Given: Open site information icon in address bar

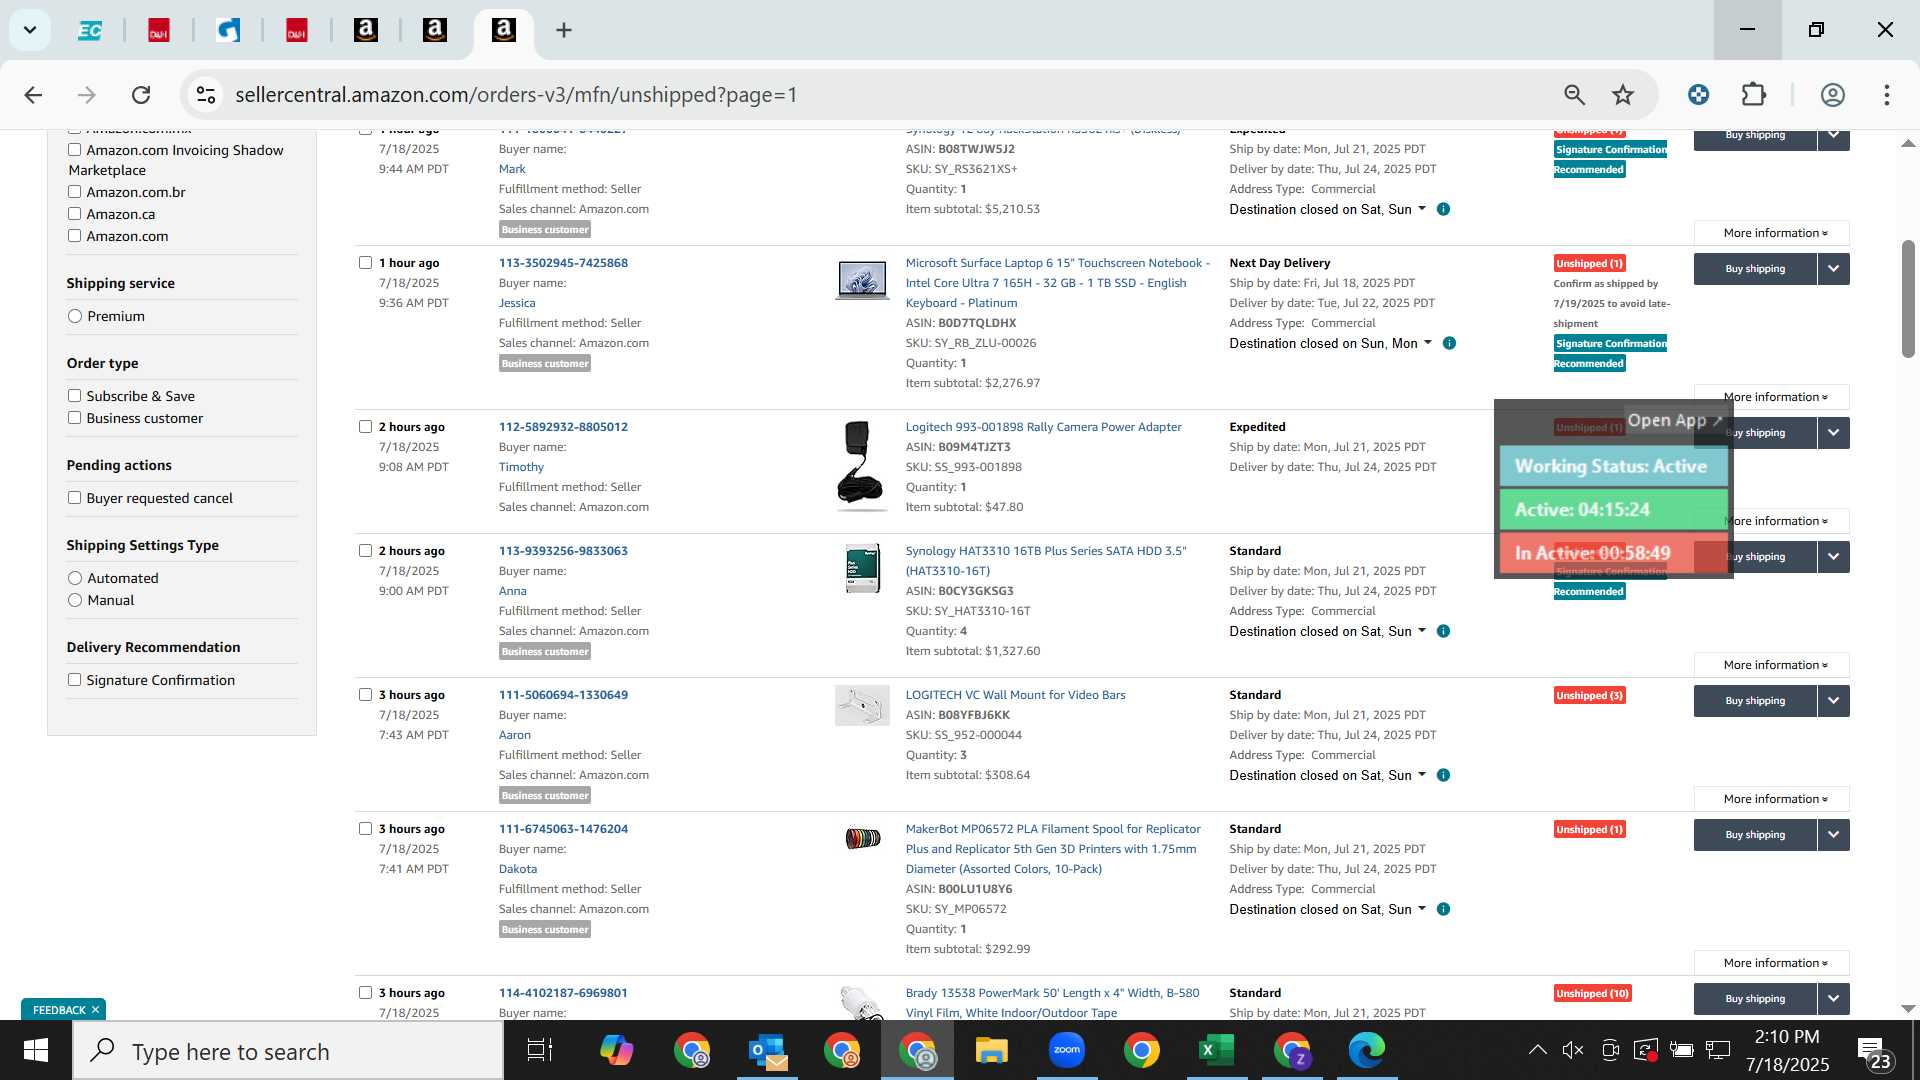Looking at the screenshot, I should pyautogui.click(x=206, y=95).
